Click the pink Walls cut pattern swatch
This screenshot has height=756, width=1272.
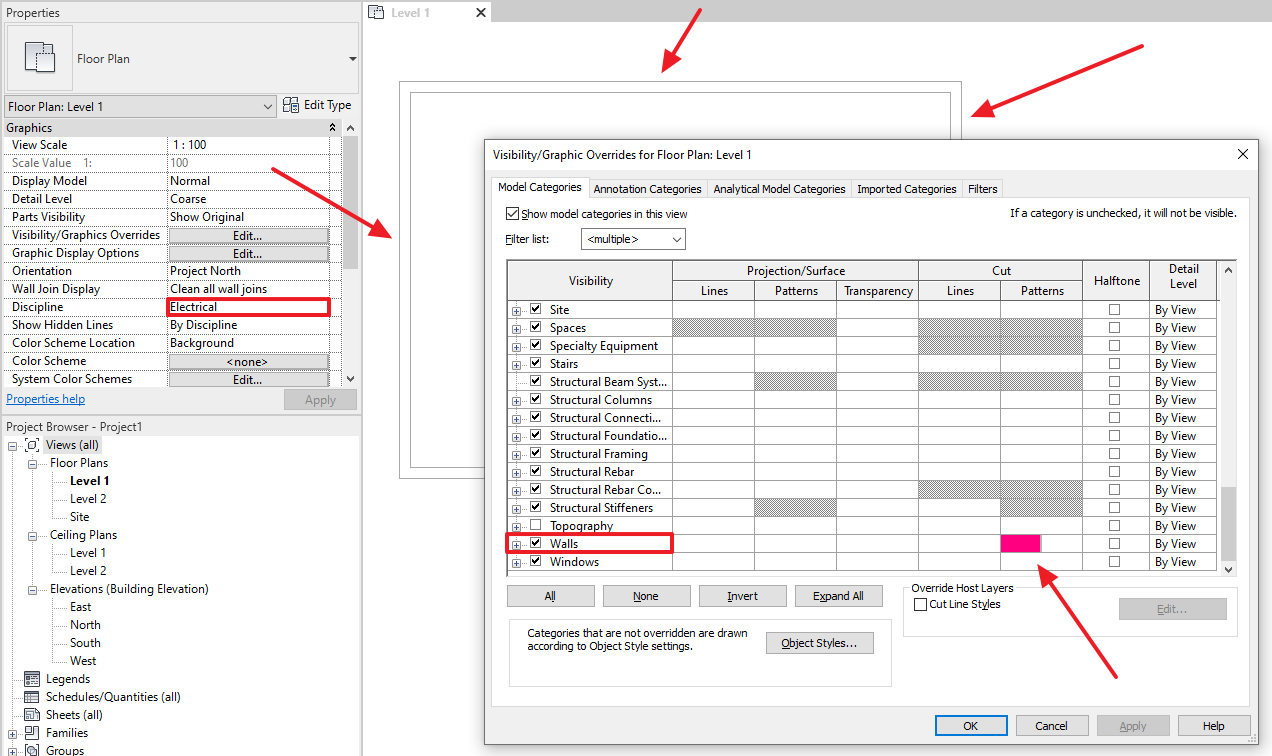tap(1021, 544)
